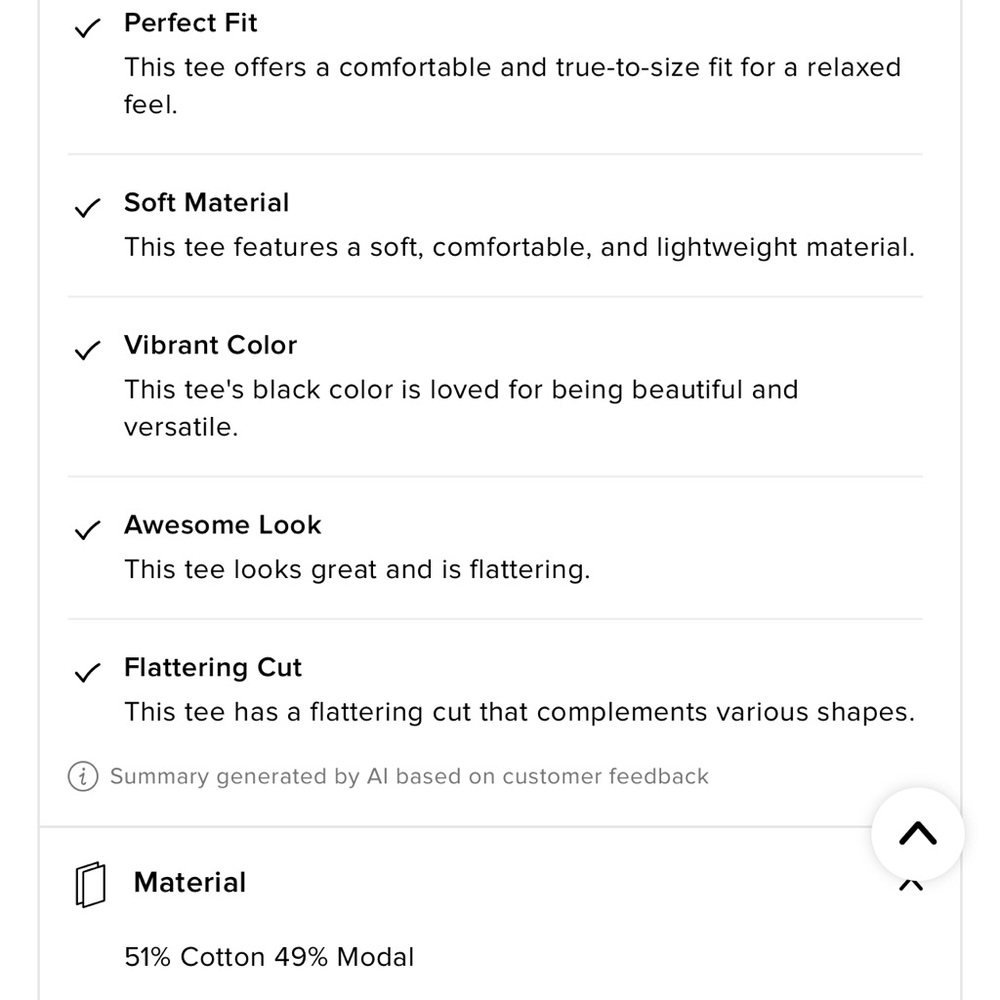Click the Awesome Look checkmark icon
1000x1000 pixels.
[x=87, y=530]
